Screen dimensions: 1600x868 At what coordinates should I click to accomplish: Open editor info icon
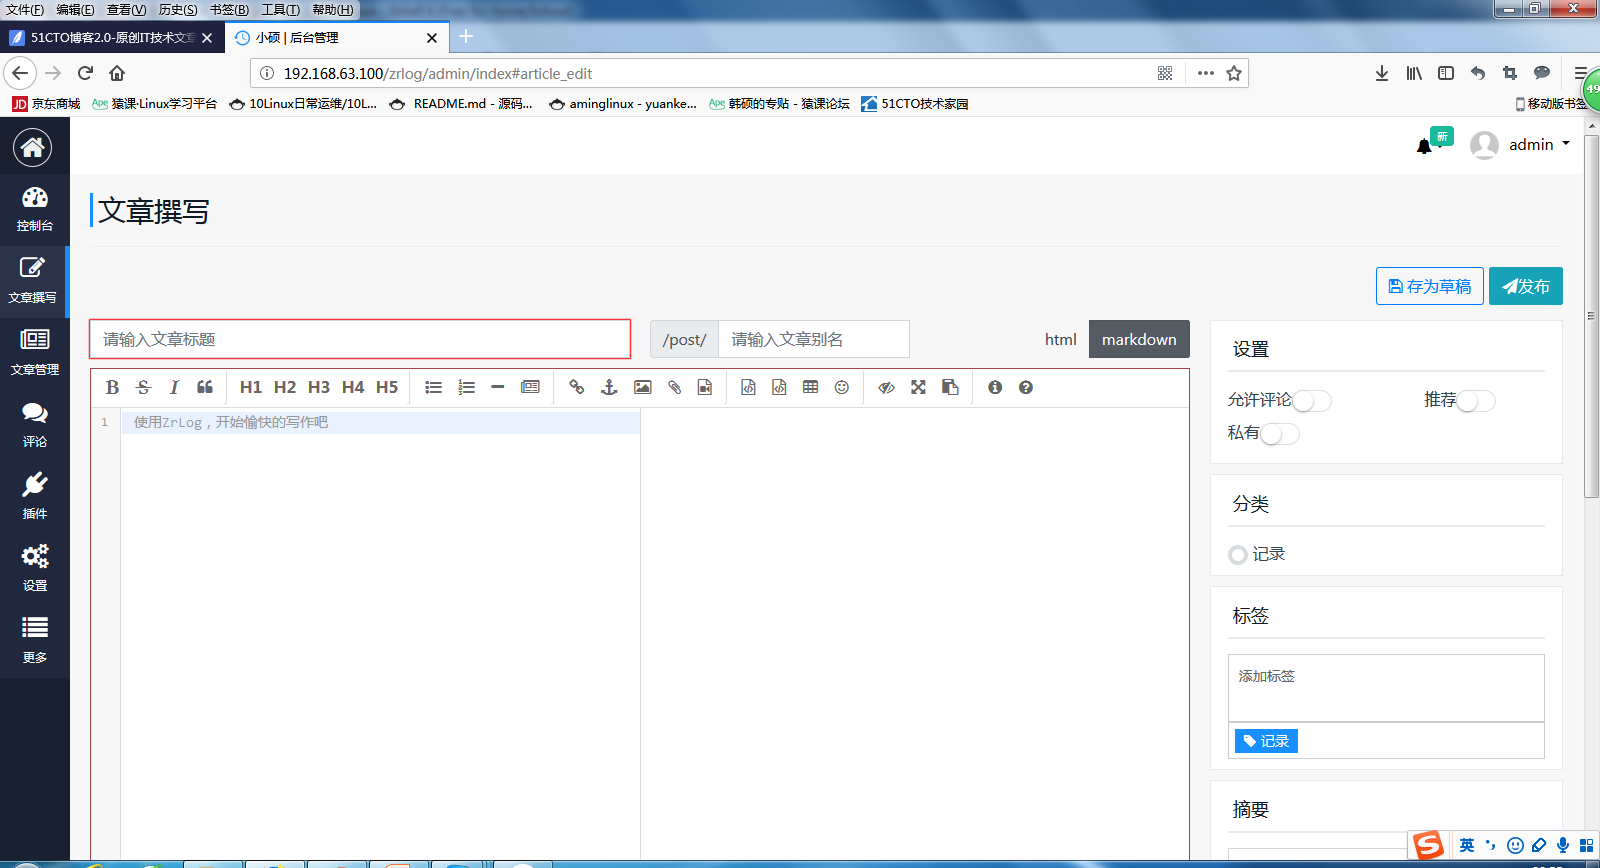click(995, 387)
